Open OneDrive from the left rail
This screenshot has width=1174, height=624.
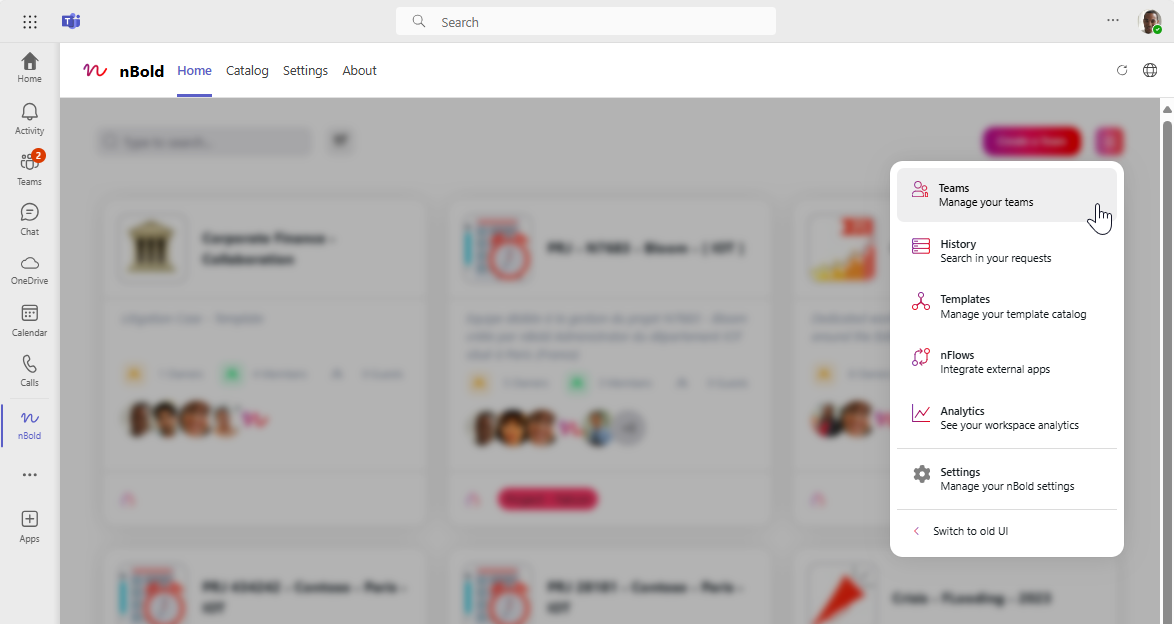coord(29,270)
